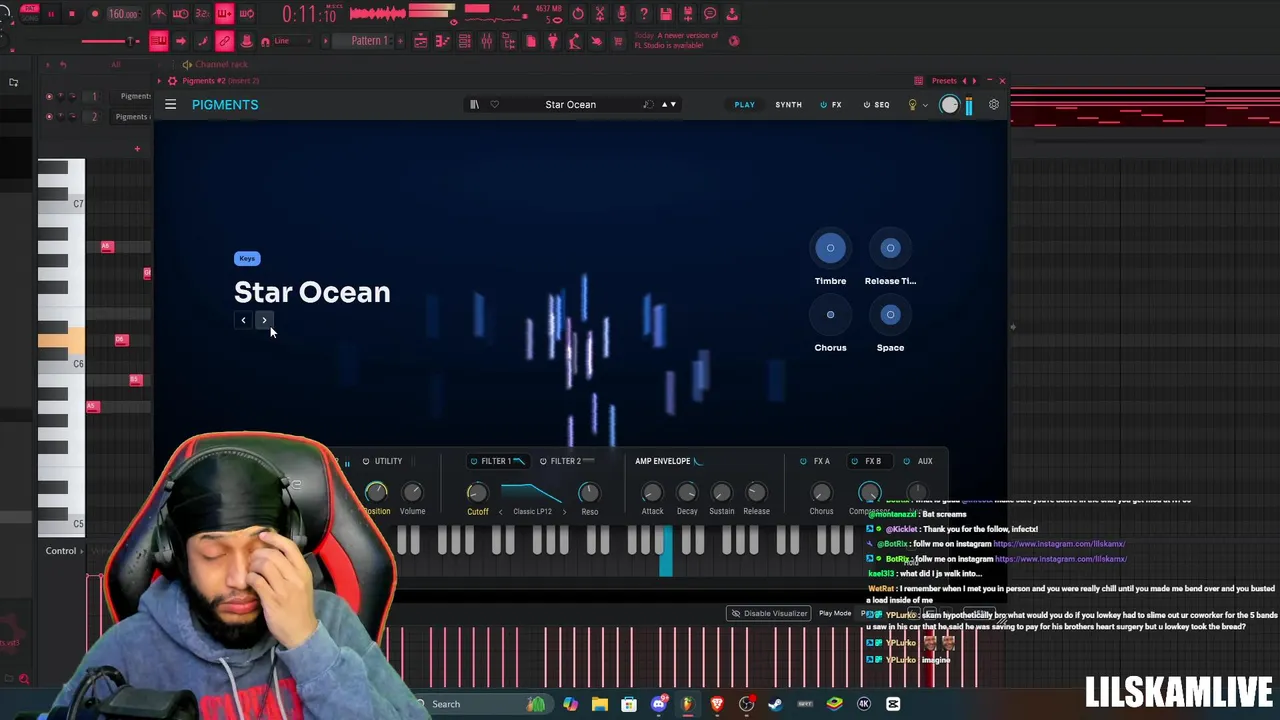Click the Release Time macro knob
The image size is (1280, 720).
point(890,248)
